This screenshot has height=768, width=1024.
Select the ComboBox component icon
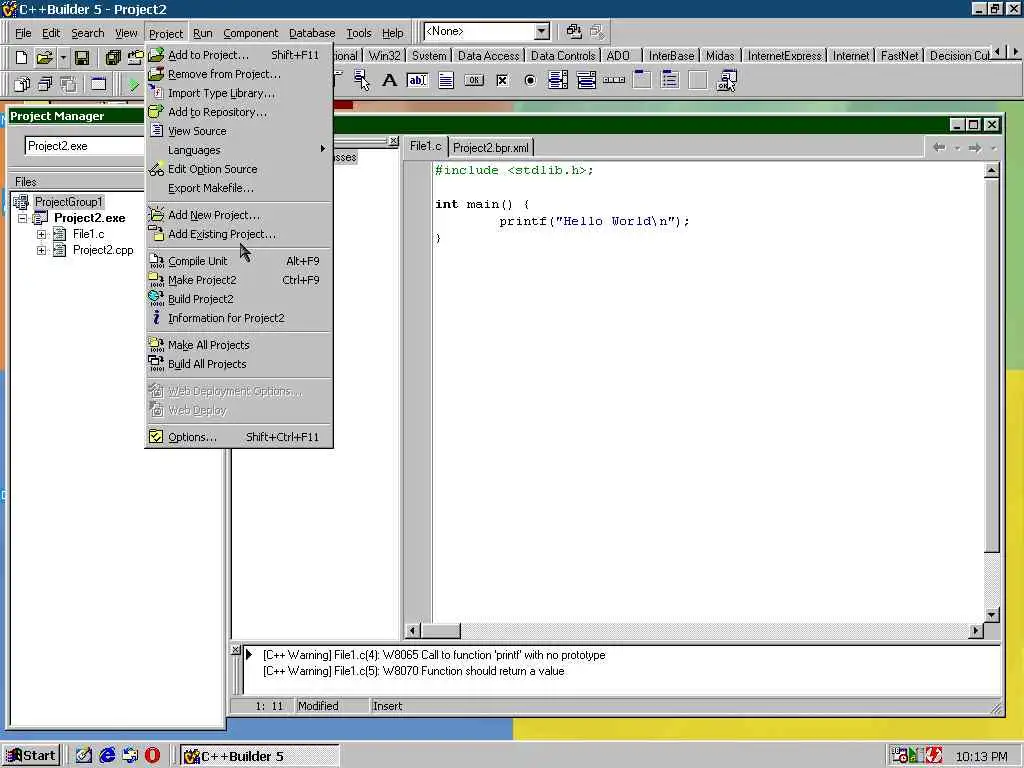pyautogui.click(x=586, y=80)
